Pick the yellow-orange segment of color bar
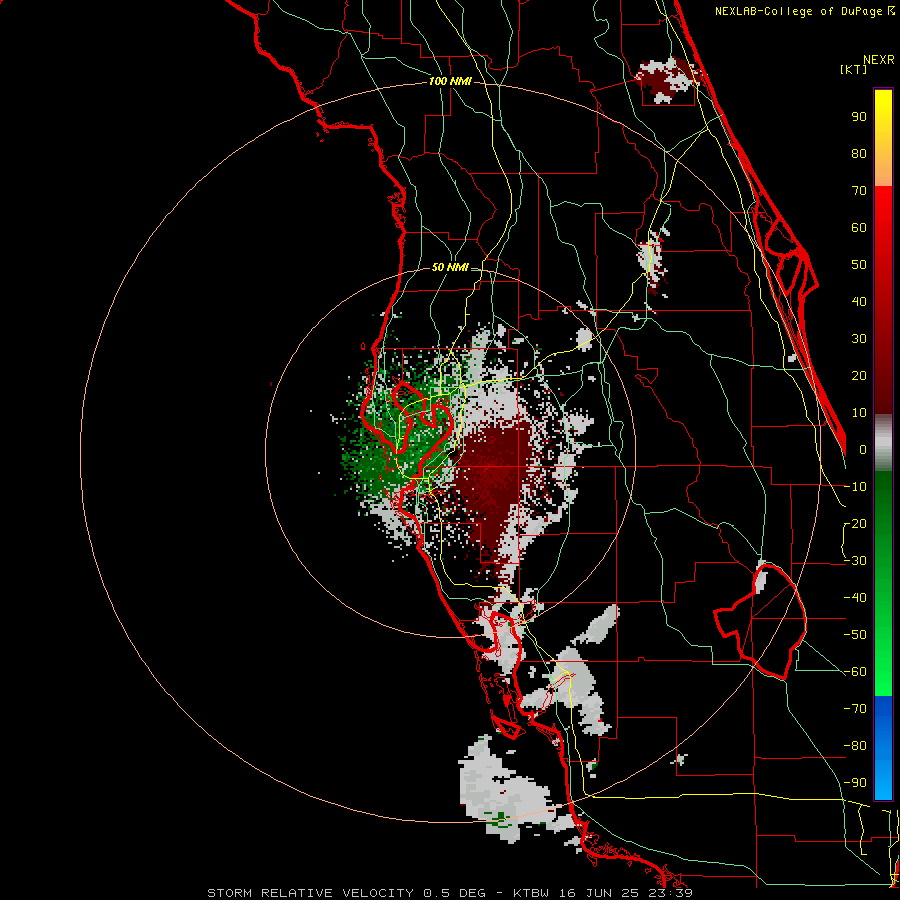Screen dimensions: 900x900 point(883,138)
